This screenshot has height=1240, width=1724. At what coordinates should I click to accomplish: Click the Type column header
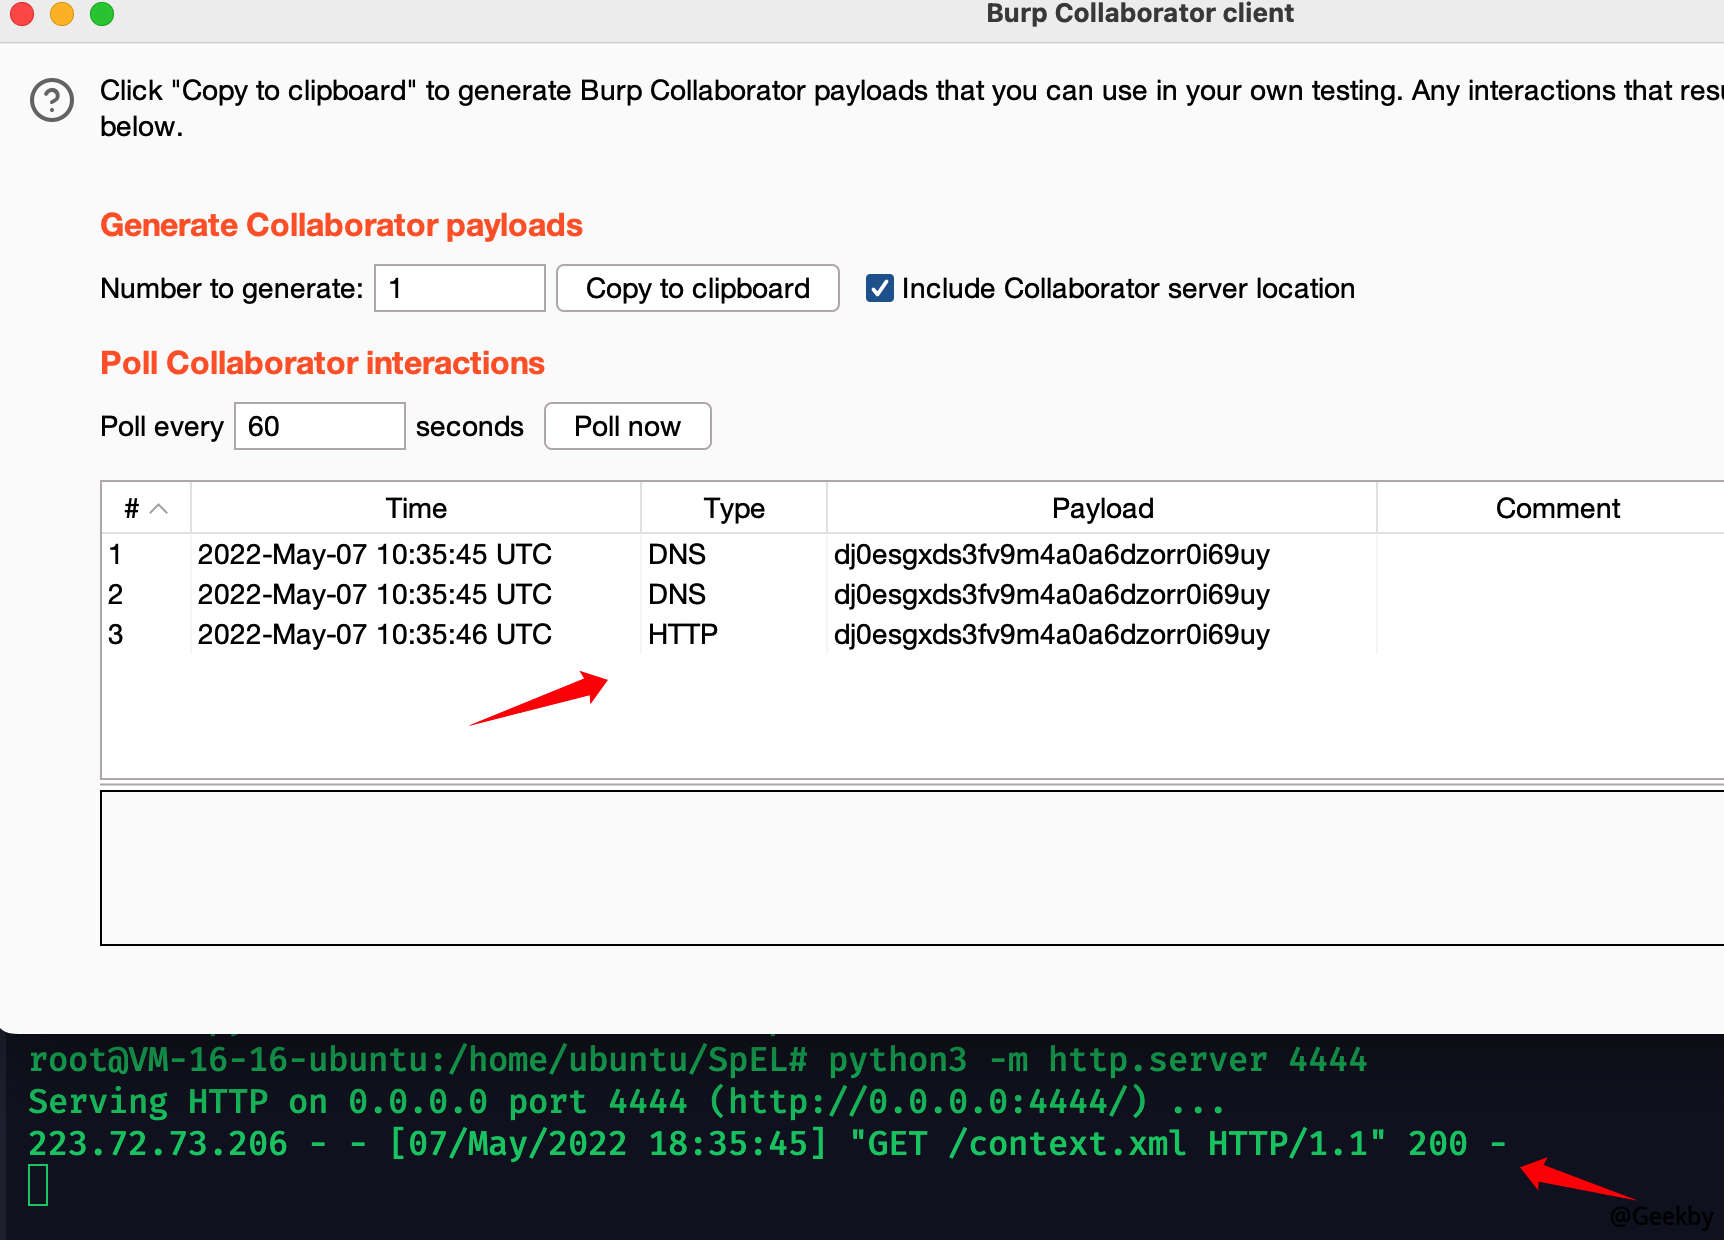(x=733, y=508)
